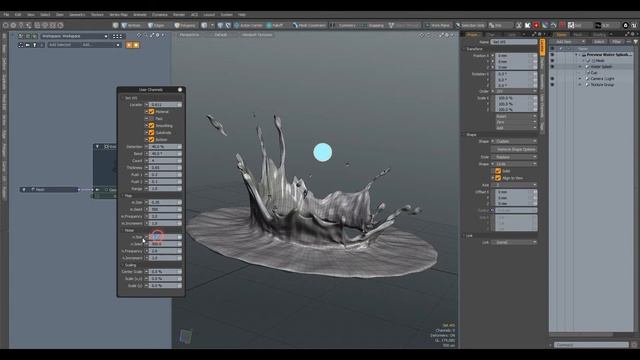Select the Mesh node in schematic
The height and width of the screenshot is (360, 640).
[49, 190]
